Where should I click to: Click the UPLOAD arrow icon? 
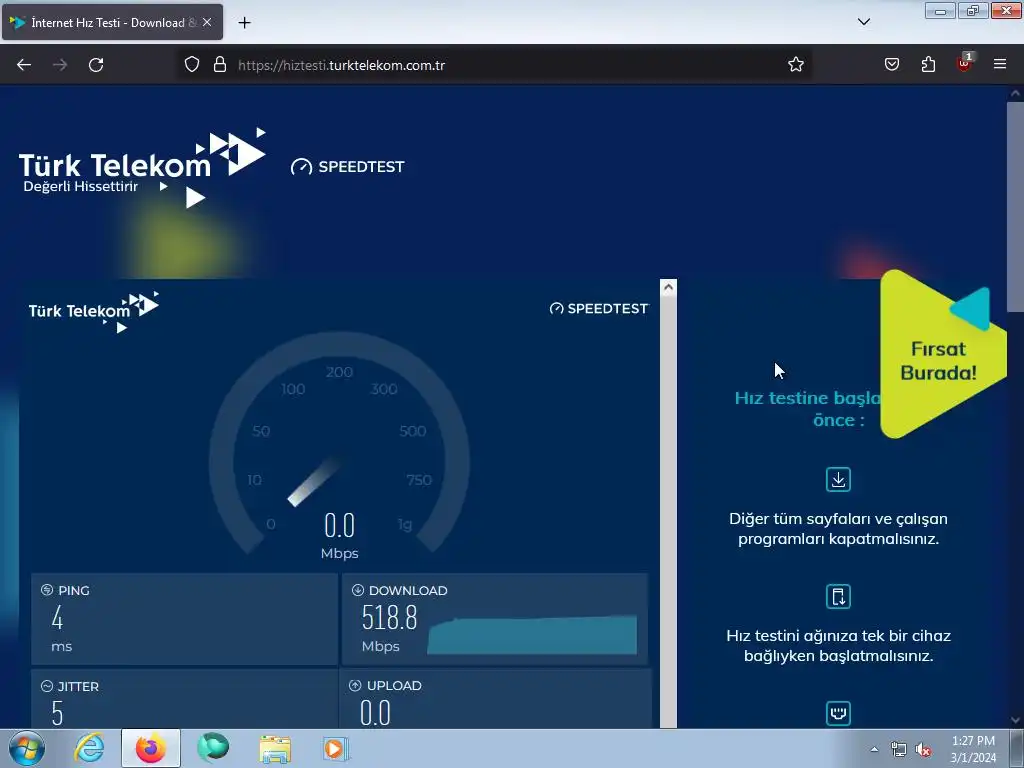click(355, 686)
